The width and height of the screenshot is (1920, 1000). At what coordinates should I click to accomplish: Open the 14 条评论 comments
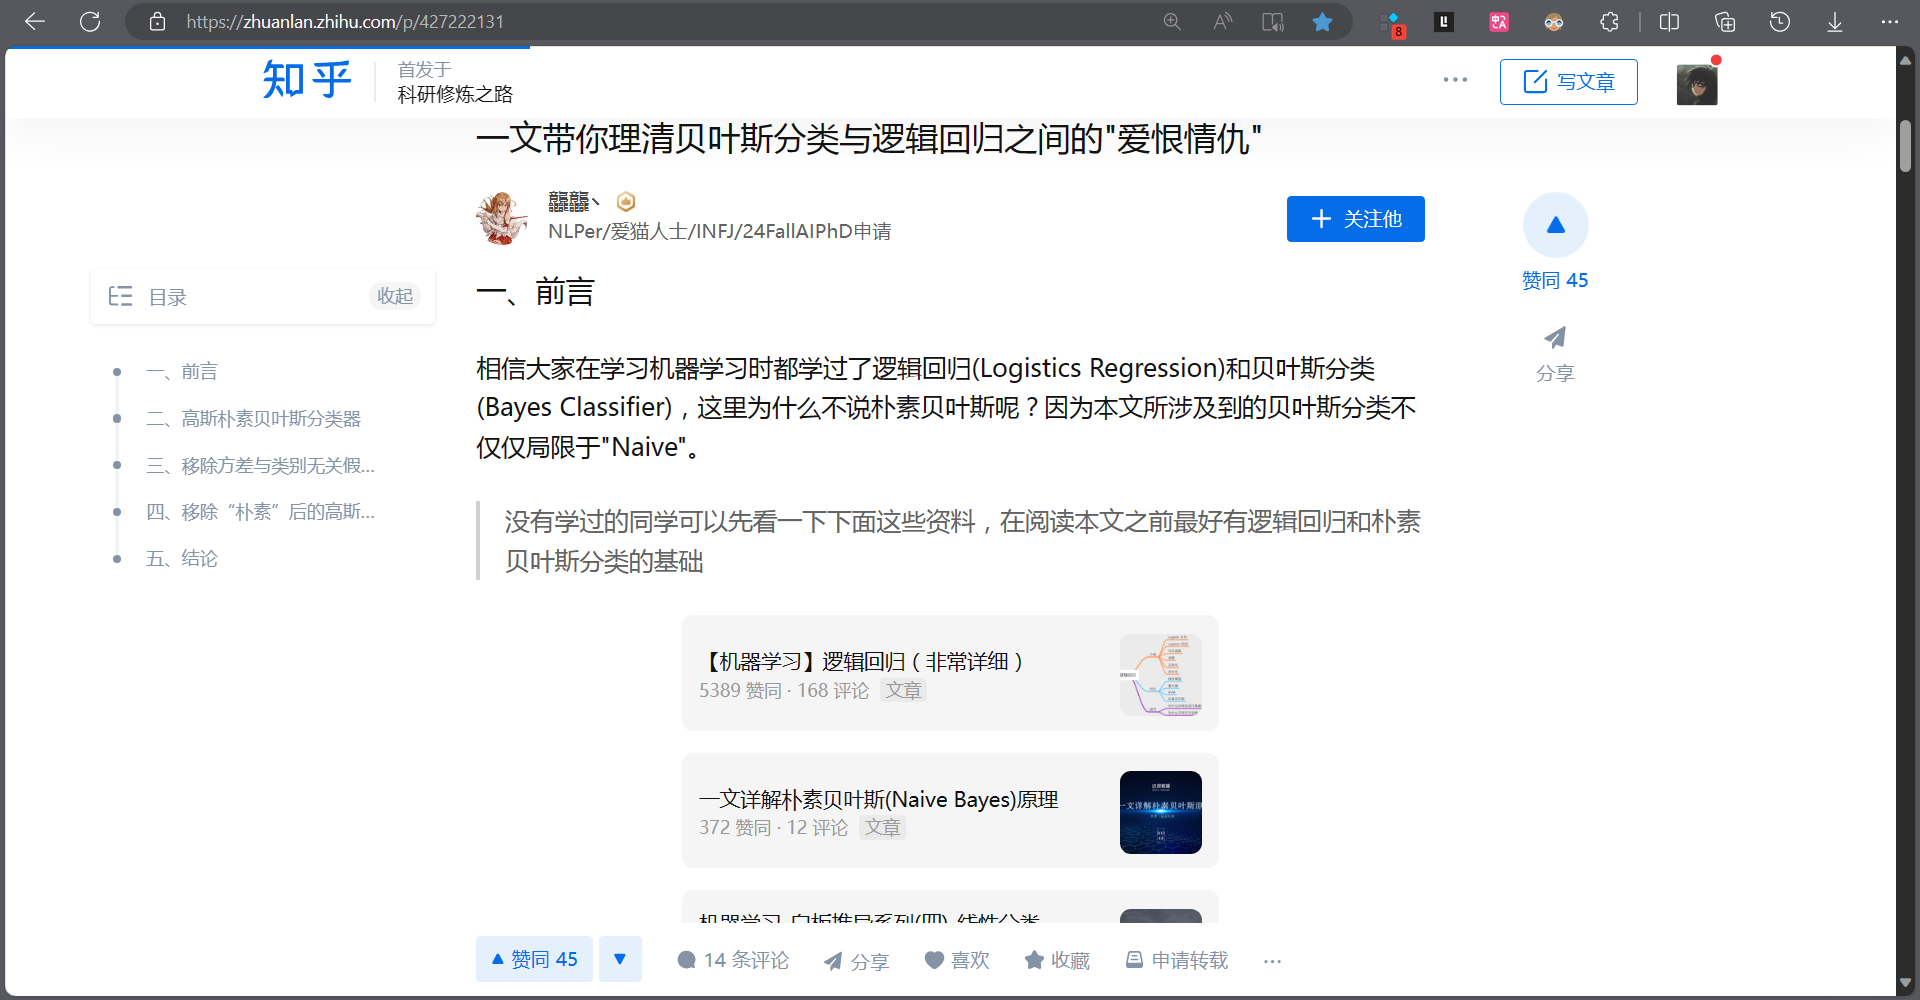pos(733,960)
